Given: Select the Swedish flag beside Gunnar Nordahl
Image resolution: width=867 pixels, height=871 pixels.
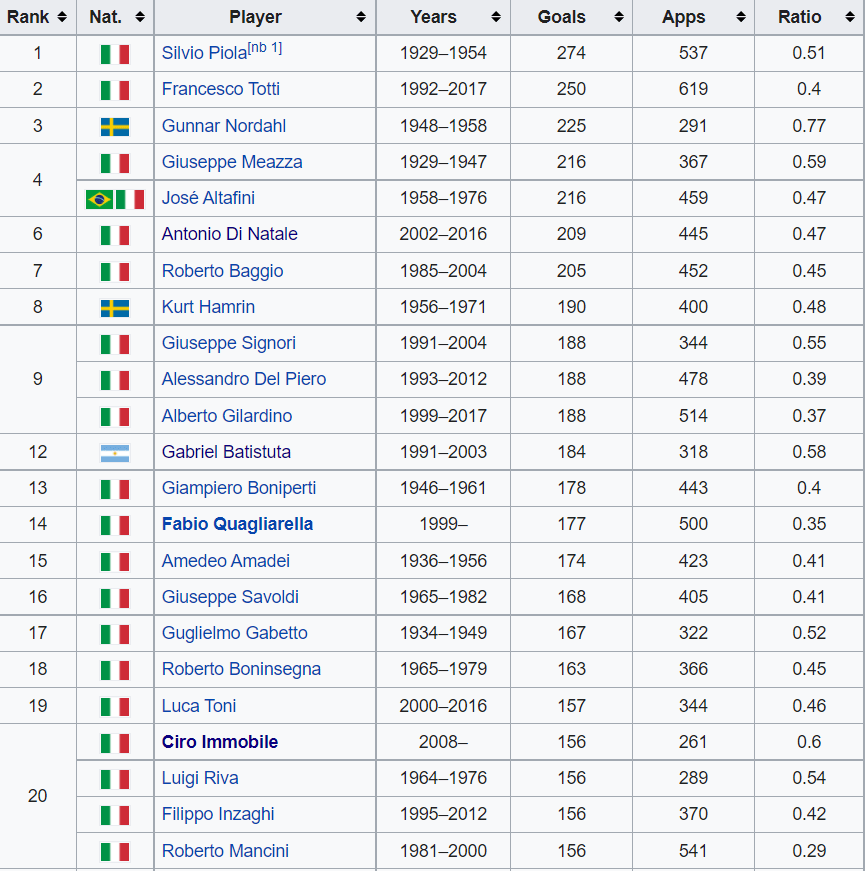Looking at the screenshot, I should tap(114, 126).
